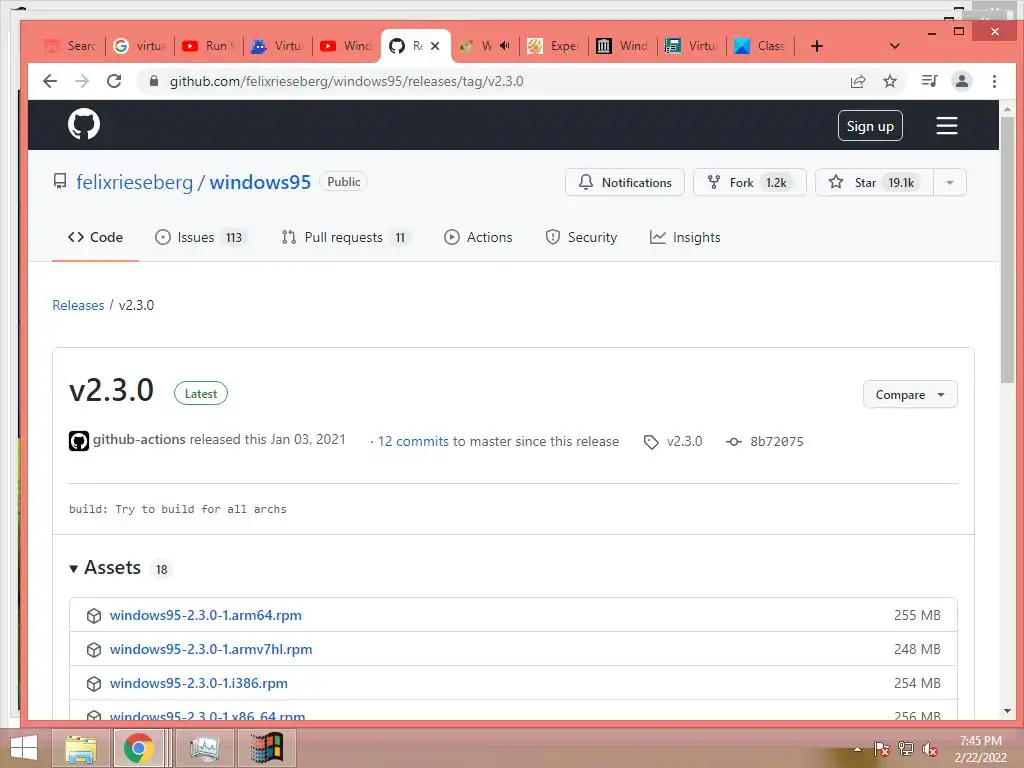Bookmark this page with the star icon

pyautogui.click(x=889, y=81)
